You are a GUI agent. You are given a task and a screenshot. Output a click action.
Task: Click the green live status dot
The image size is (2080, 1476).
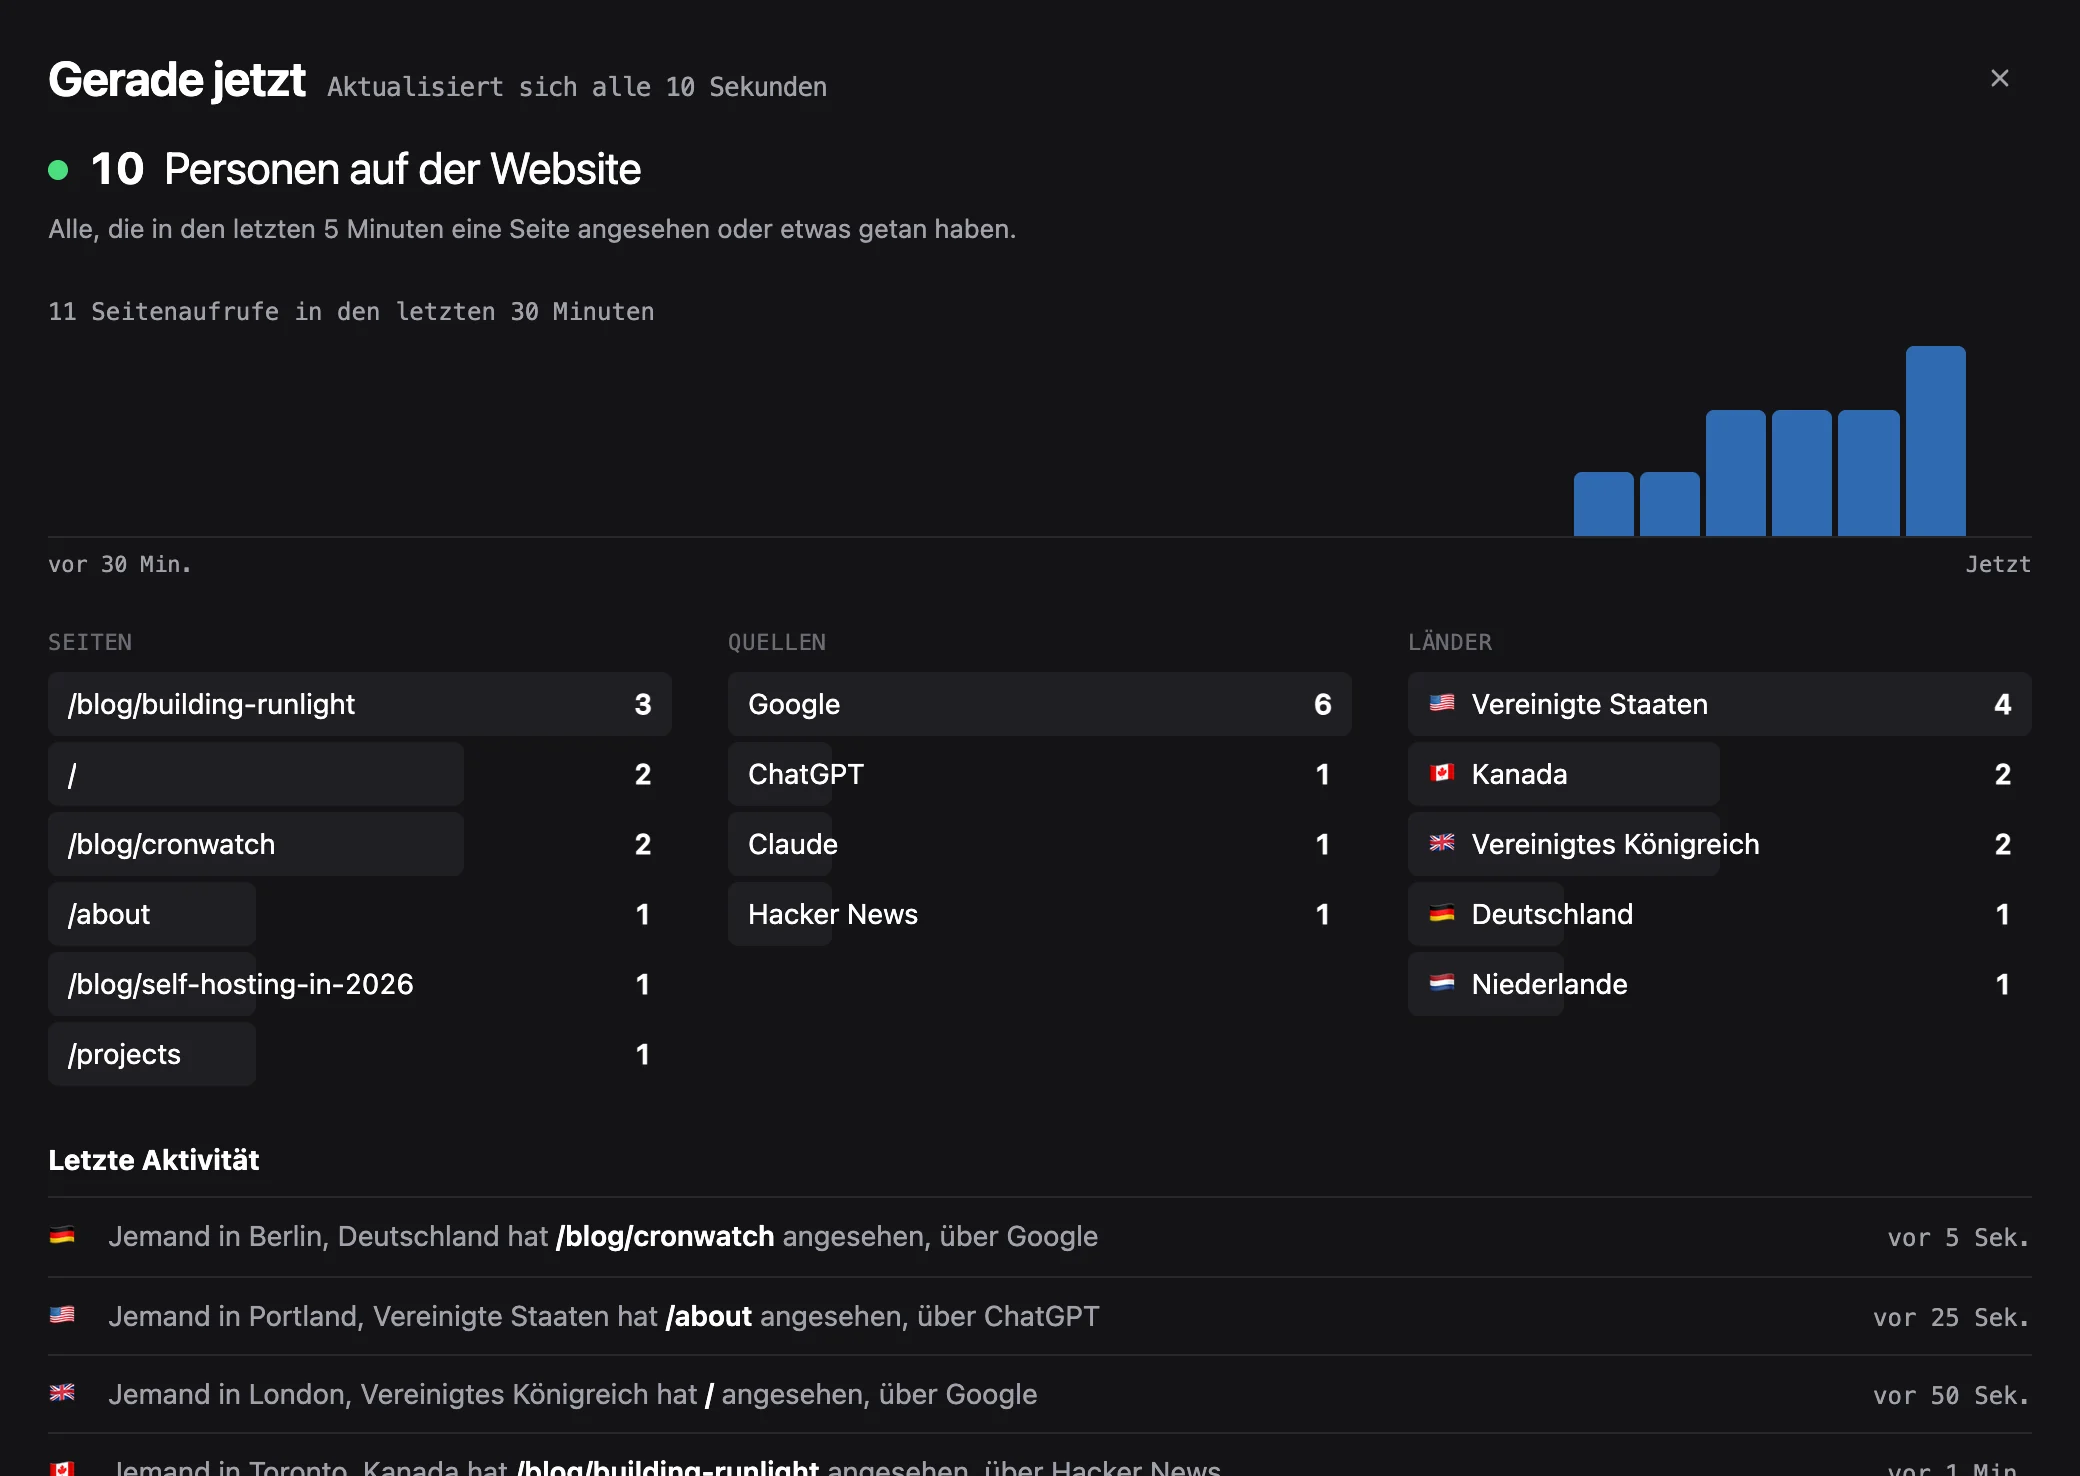(x=58, y=170)
